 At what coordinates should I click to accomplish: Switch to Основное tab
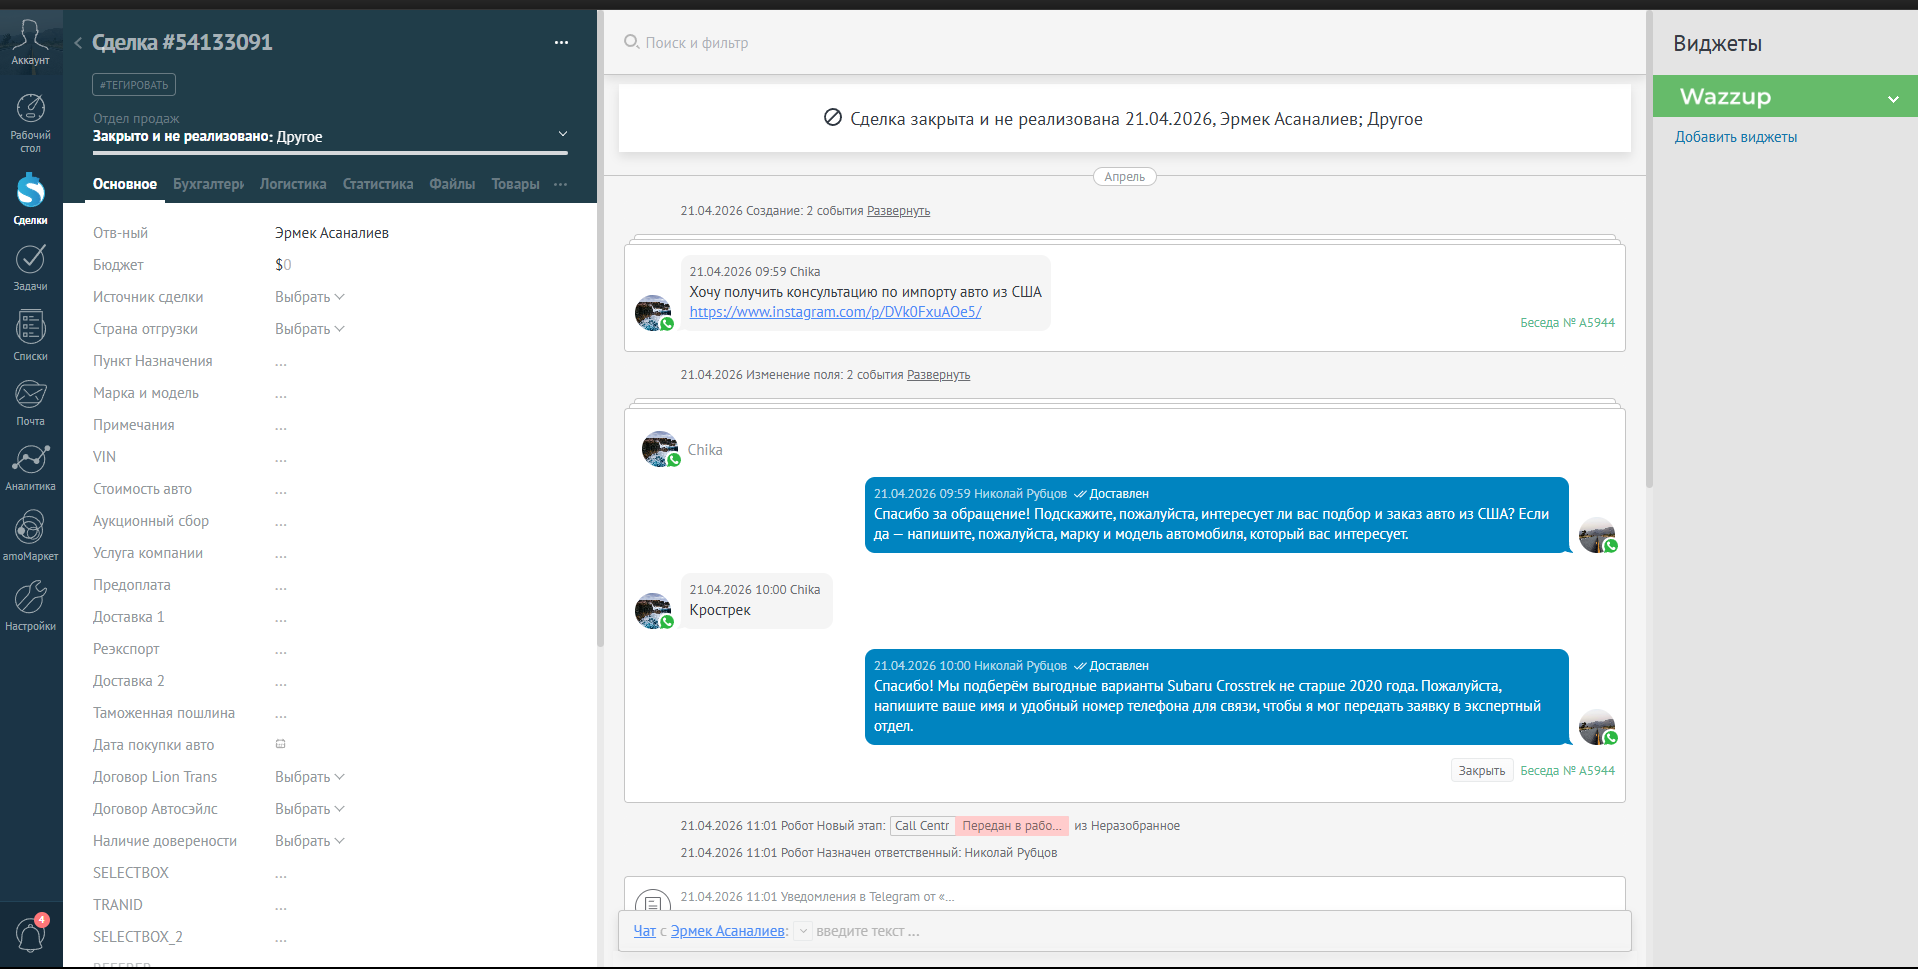tap(125, 184)
